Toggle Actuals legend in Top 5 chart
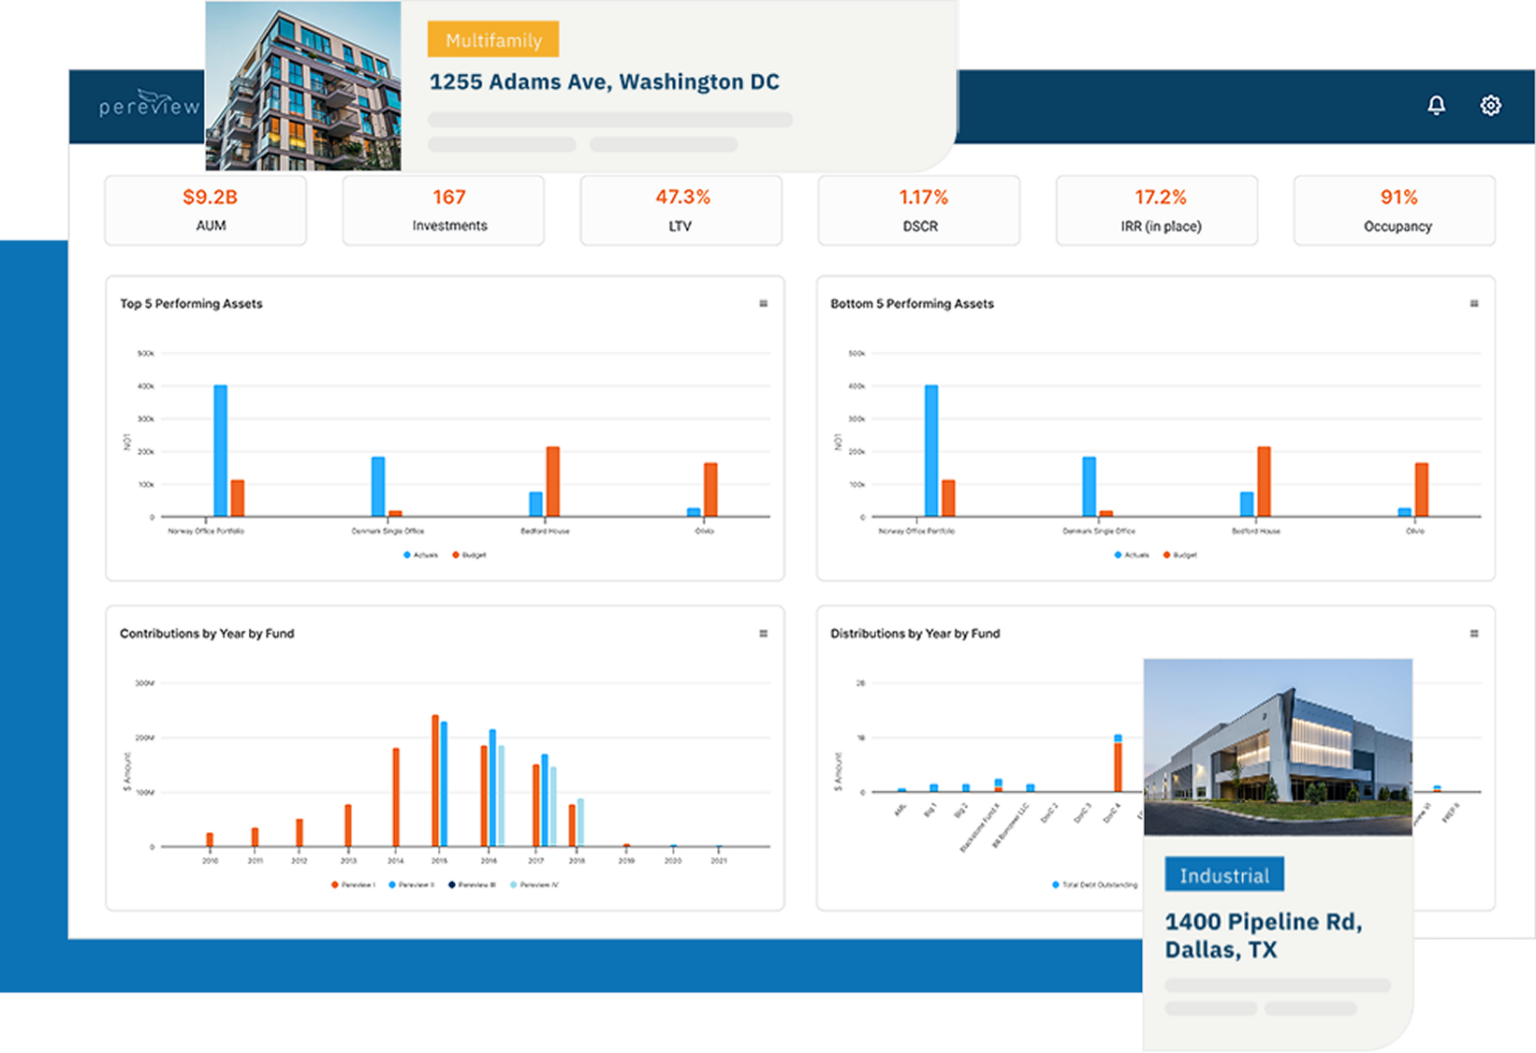Viewport: 1536px width, 1053px height. 421,555
